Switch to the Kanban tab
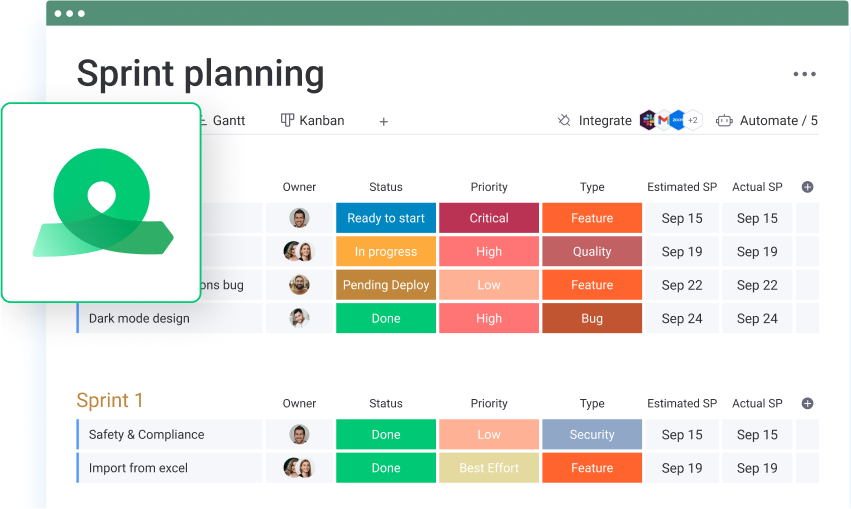 (312, 120)
